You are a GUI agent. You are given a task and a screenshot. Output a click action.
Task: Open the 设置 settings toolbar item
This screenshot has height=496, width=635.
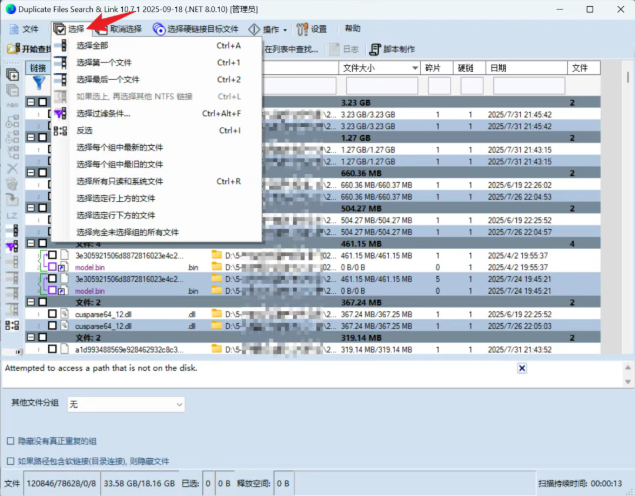[x=311, y=29]
